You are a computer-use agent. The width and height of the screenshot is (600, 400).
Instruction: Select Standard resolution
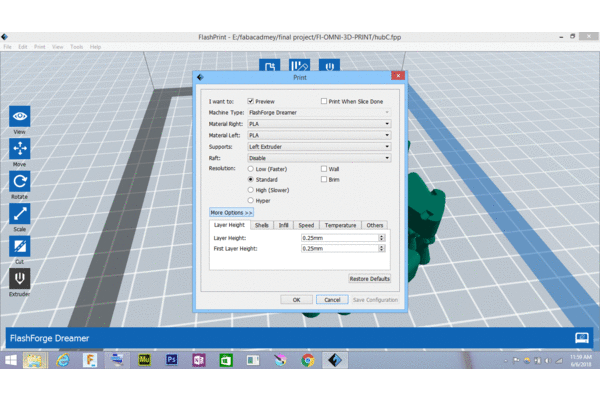tap(251, 179)
